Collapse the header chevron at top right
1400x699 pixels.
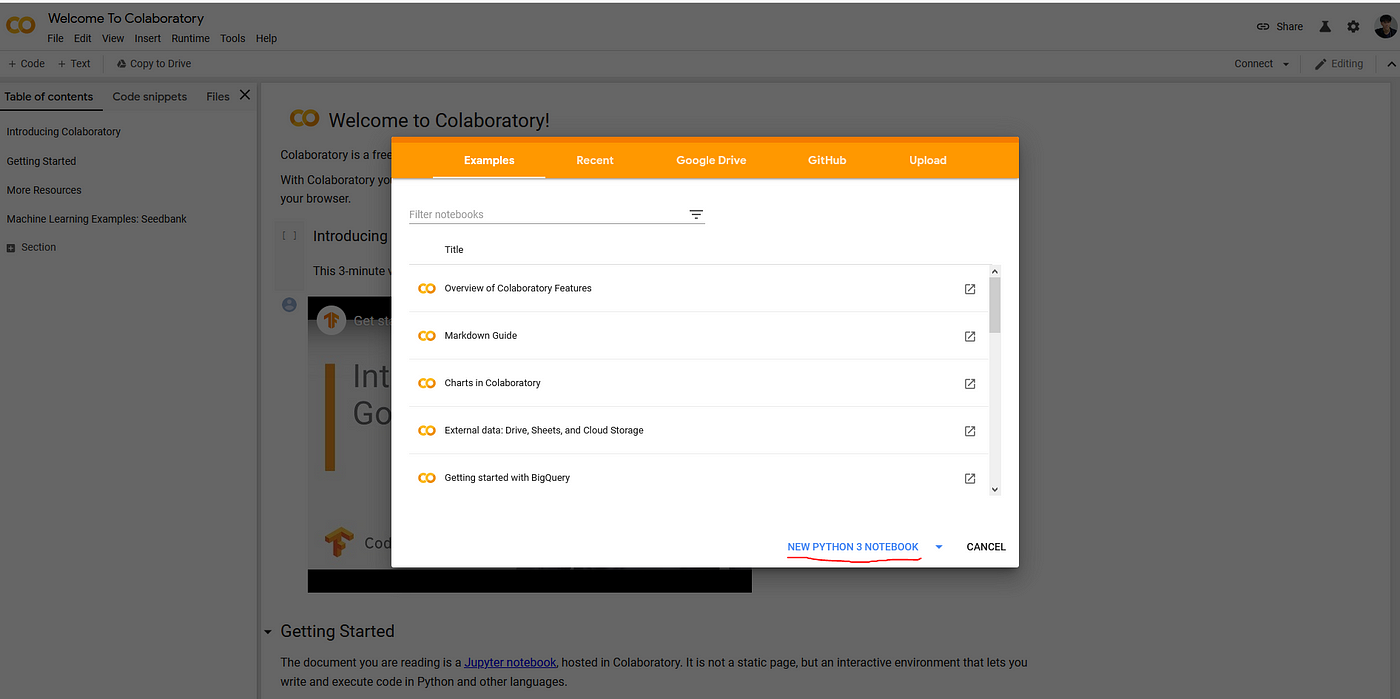tap(1391, 64)
